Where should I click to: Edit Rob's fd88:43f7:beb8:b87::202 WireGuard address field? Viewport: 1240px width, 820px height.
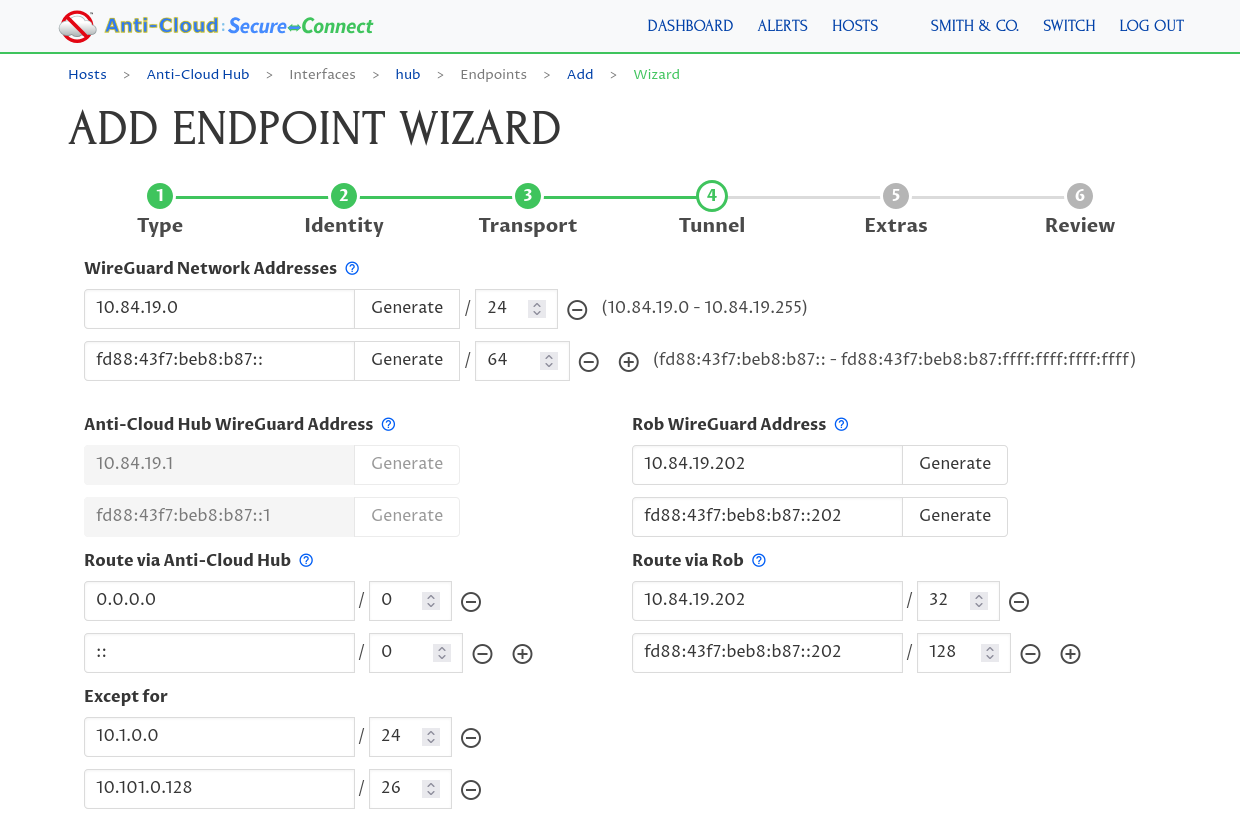click(x=768, y=516)
